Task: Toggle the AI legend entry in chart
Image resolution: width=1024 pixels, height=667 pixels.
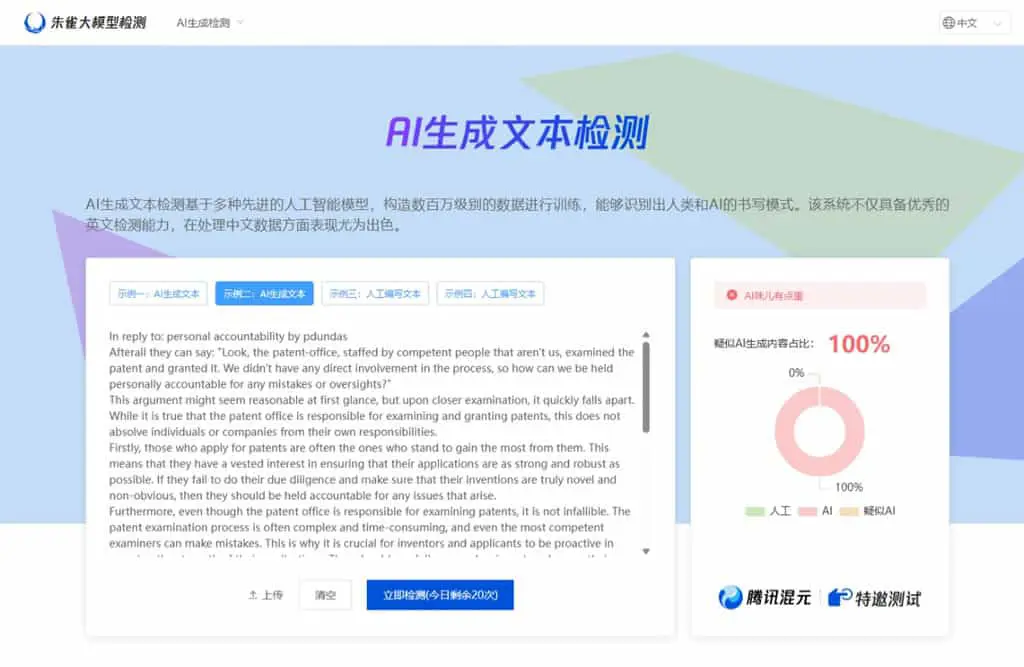Action: pos(815,511)
